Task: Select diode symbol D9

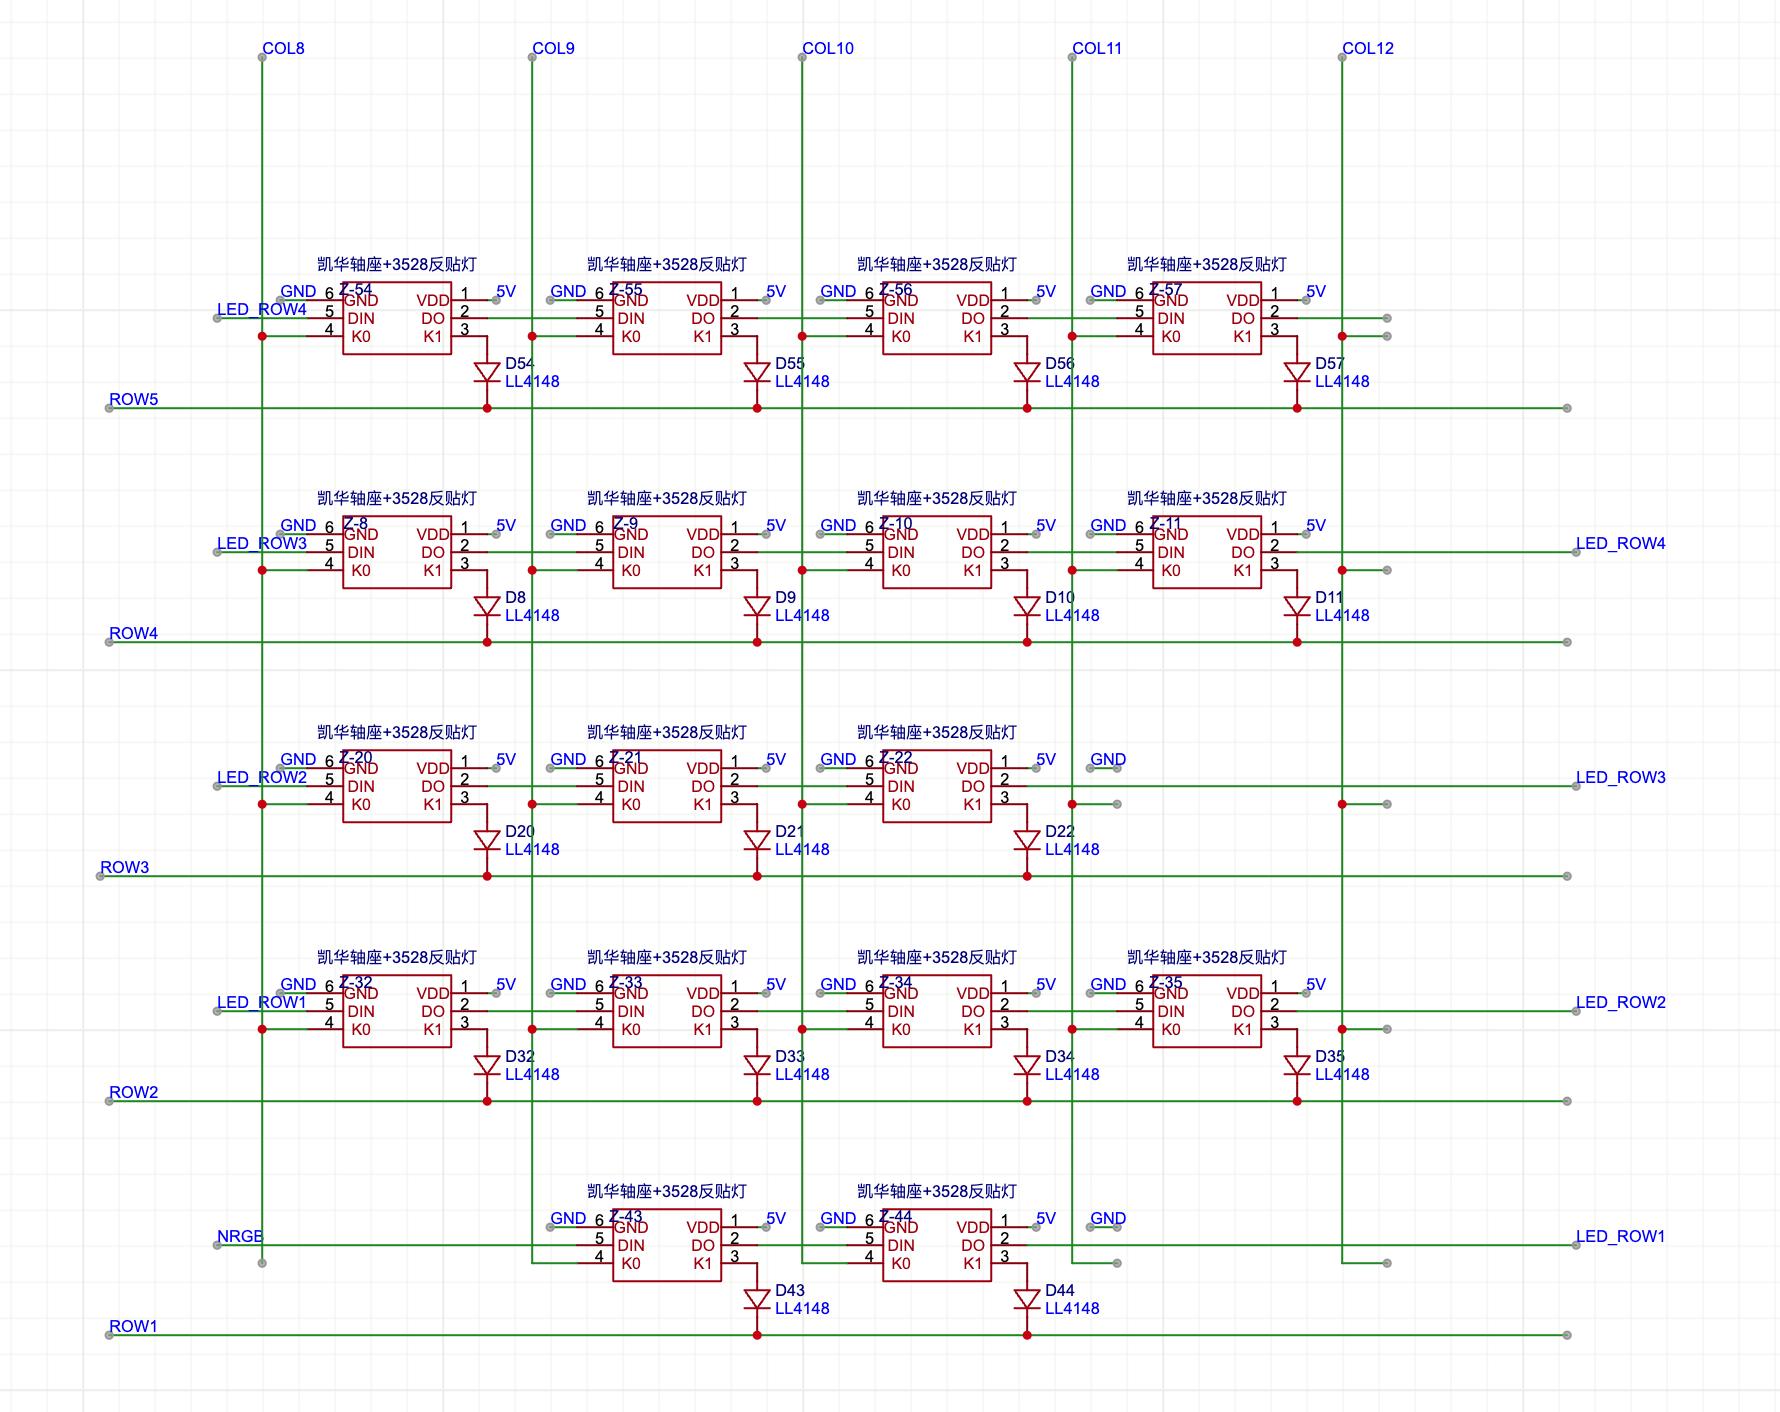Action: (757, 606)
